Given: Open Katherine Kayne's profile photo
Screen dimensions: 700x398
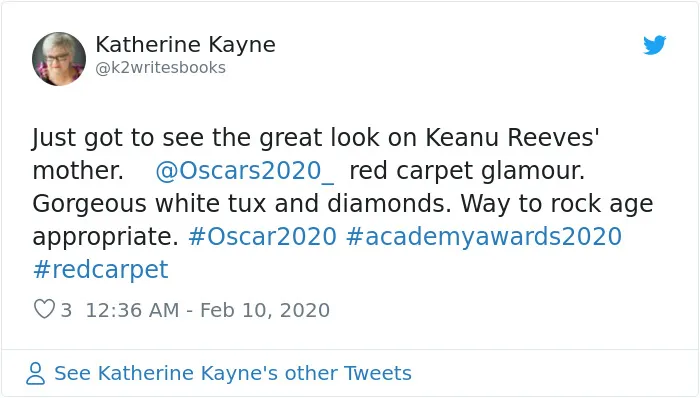Looking at the screenshot, I should (59, 59).
